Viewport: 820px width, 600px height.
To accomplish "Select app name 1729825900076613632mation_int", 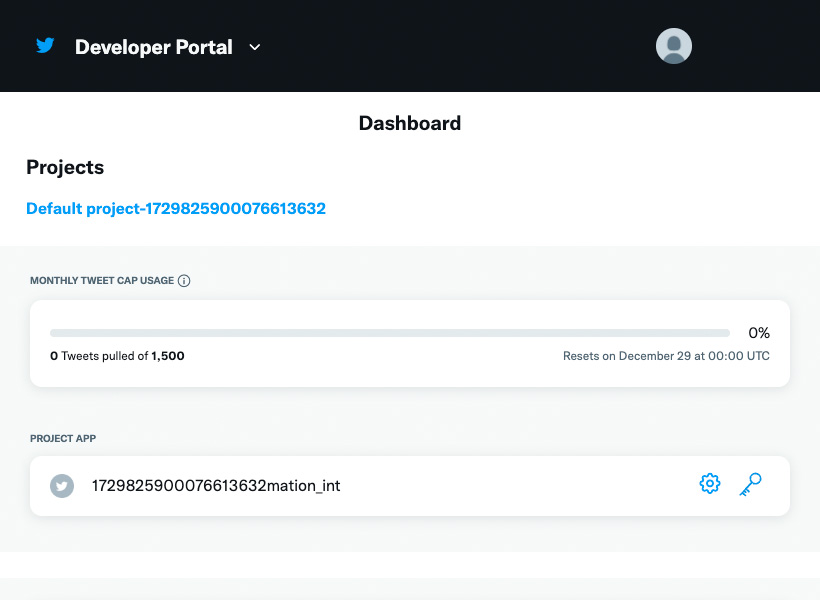I will [216, 486].
